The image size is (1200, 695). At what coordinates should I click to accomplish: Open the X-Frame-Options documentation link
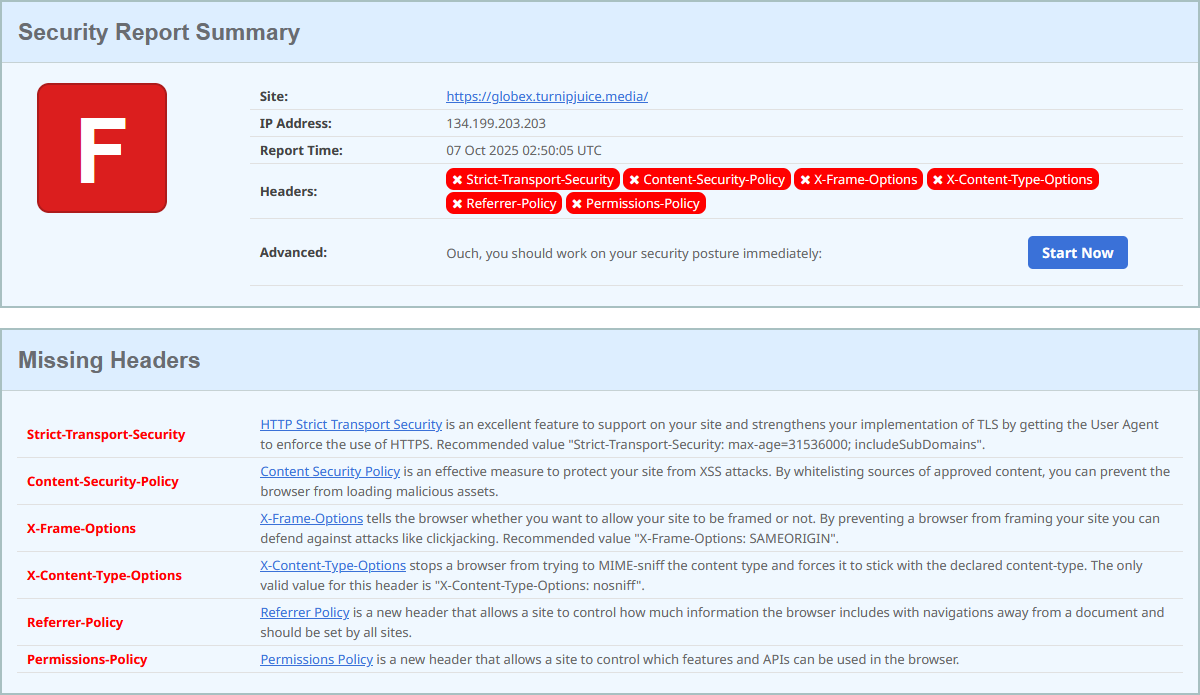(x=311, y=519)
